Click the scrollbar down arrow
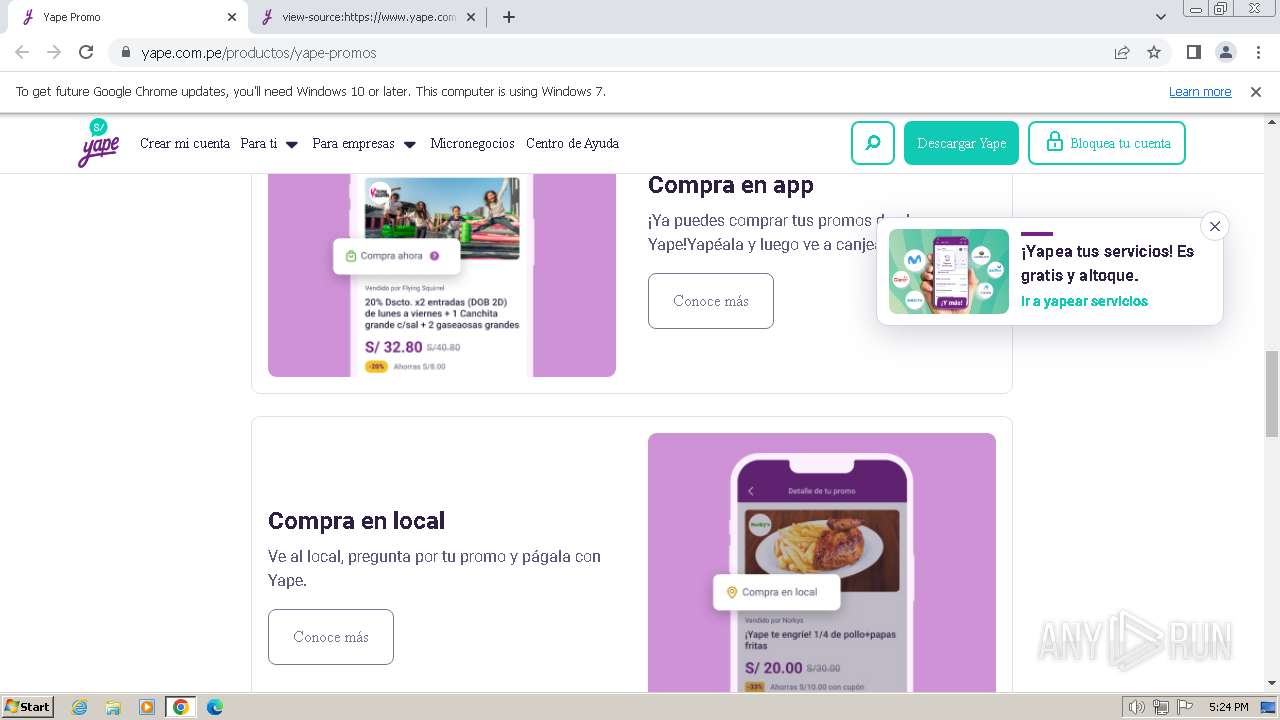 1272,683
